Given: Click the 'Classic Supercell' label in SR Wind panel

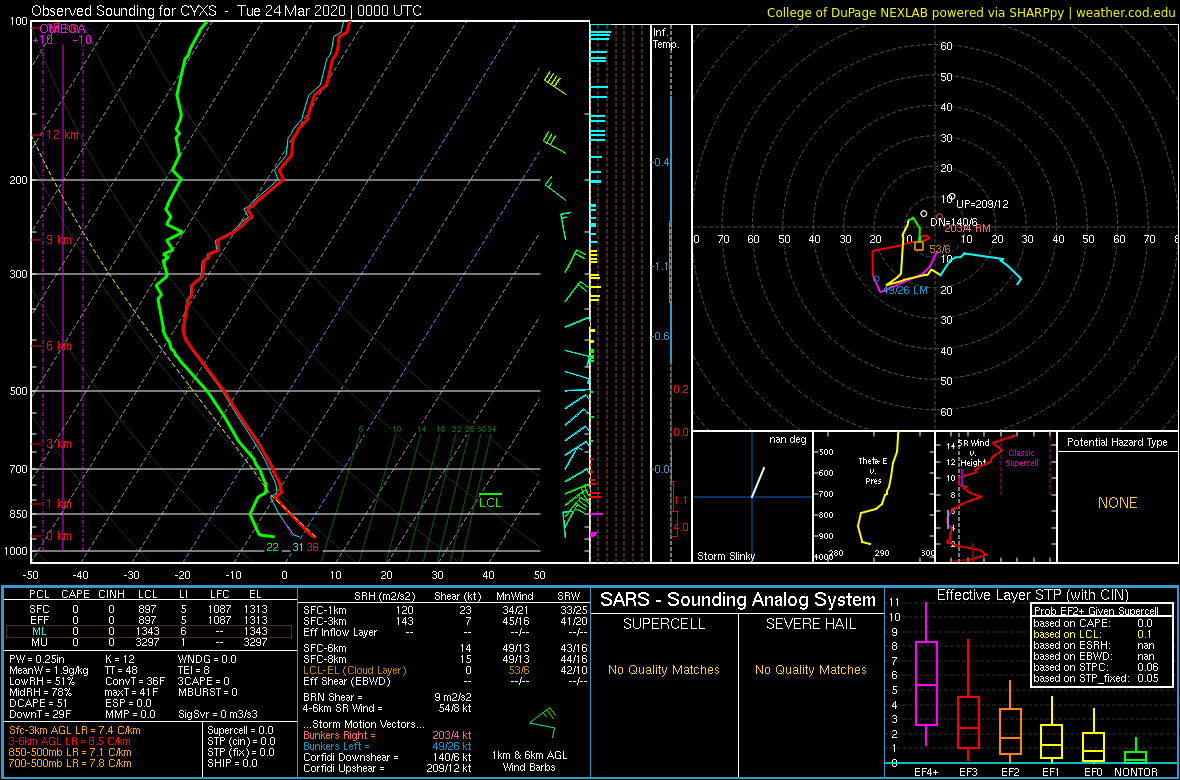Looking at the screenshot, I should pos(1023,457).
